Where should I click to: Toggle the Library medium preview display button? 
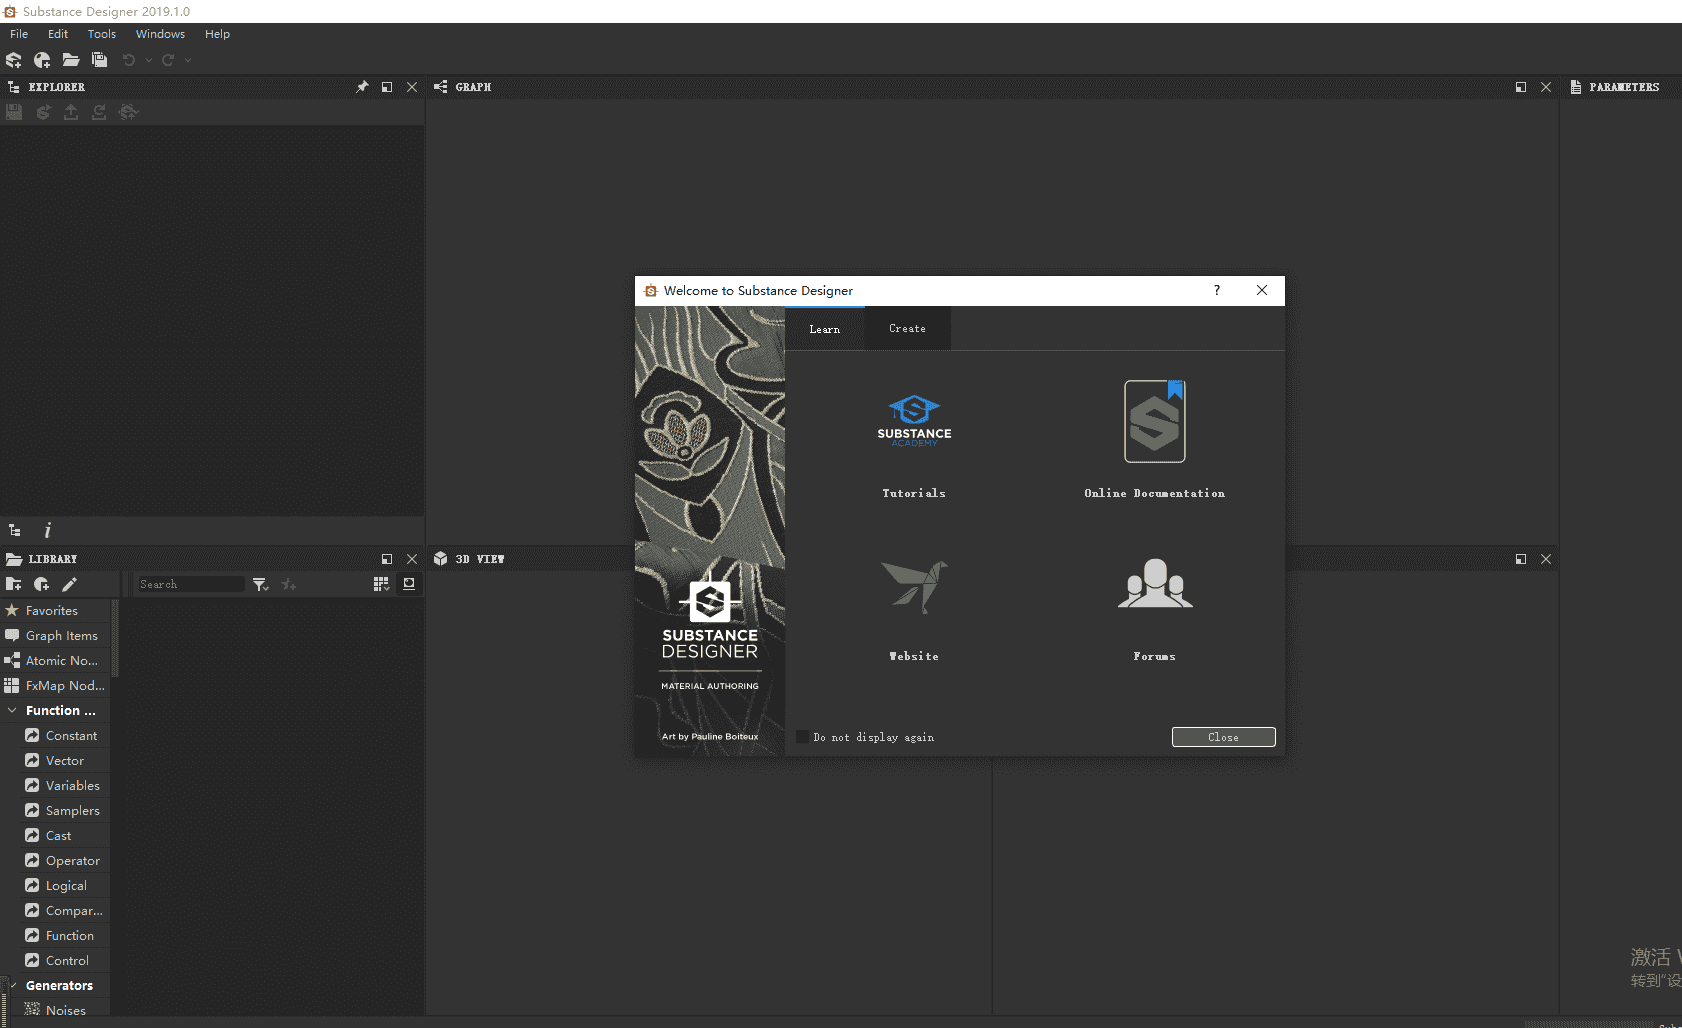[x=409, y=584]
